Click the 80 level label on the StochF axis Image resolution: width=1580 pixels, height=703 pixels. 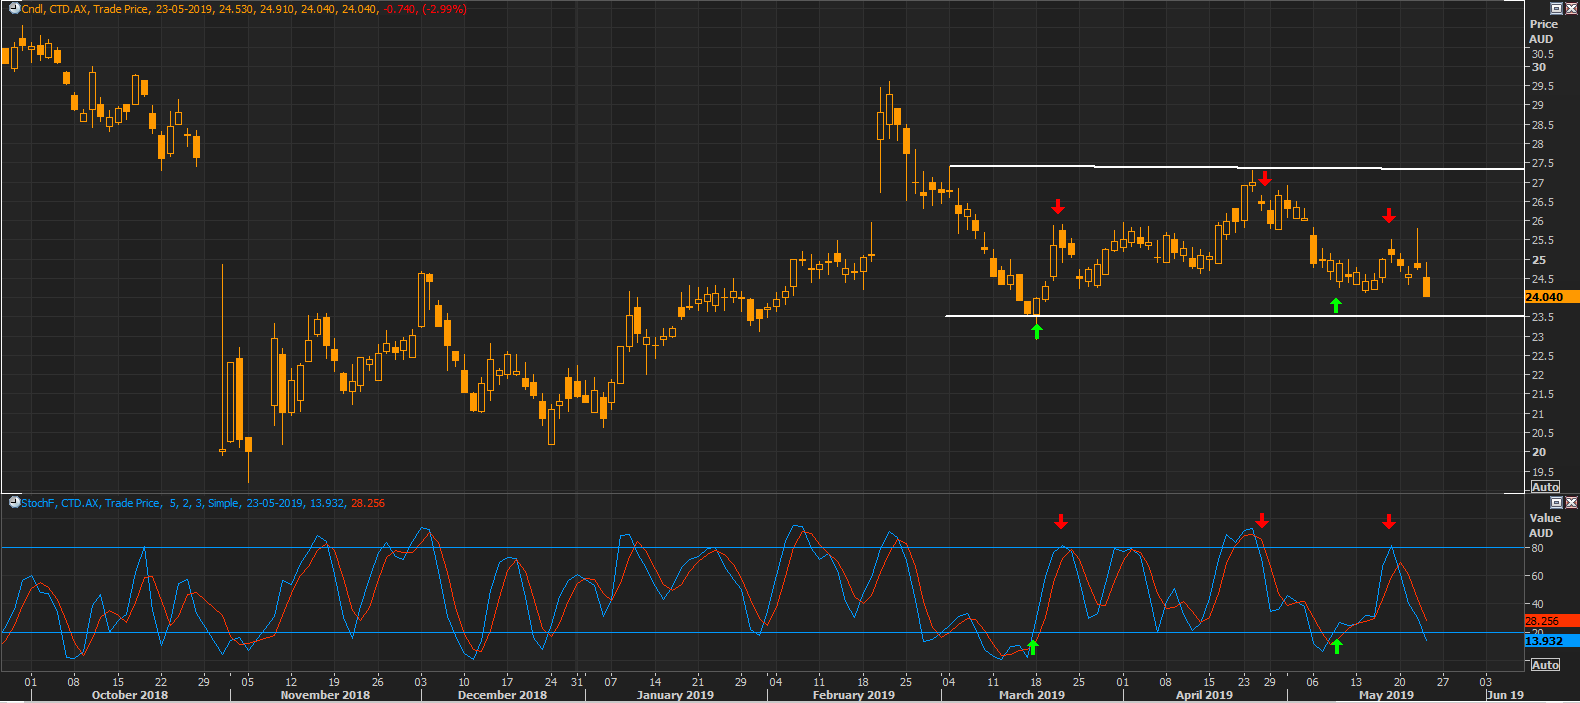1537,548
